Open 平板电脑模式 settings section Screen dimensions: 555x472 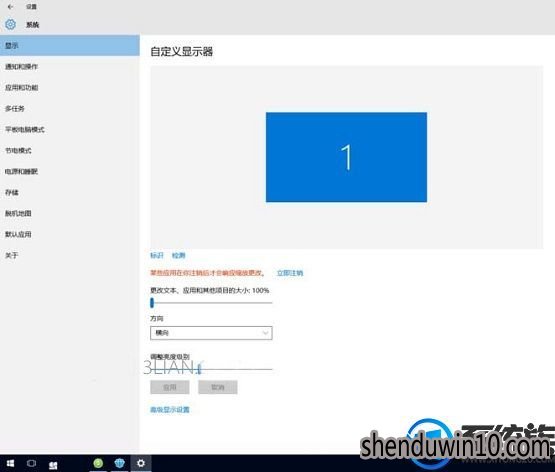(70, 129)
